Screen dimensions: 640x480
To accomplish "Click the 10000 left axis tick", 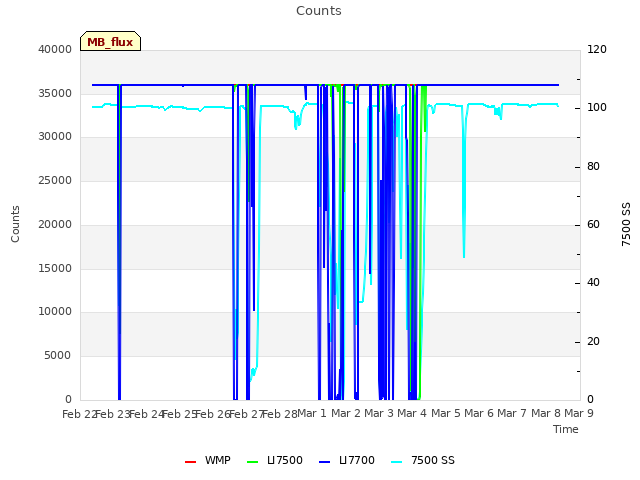I will (x=55, y=312).
